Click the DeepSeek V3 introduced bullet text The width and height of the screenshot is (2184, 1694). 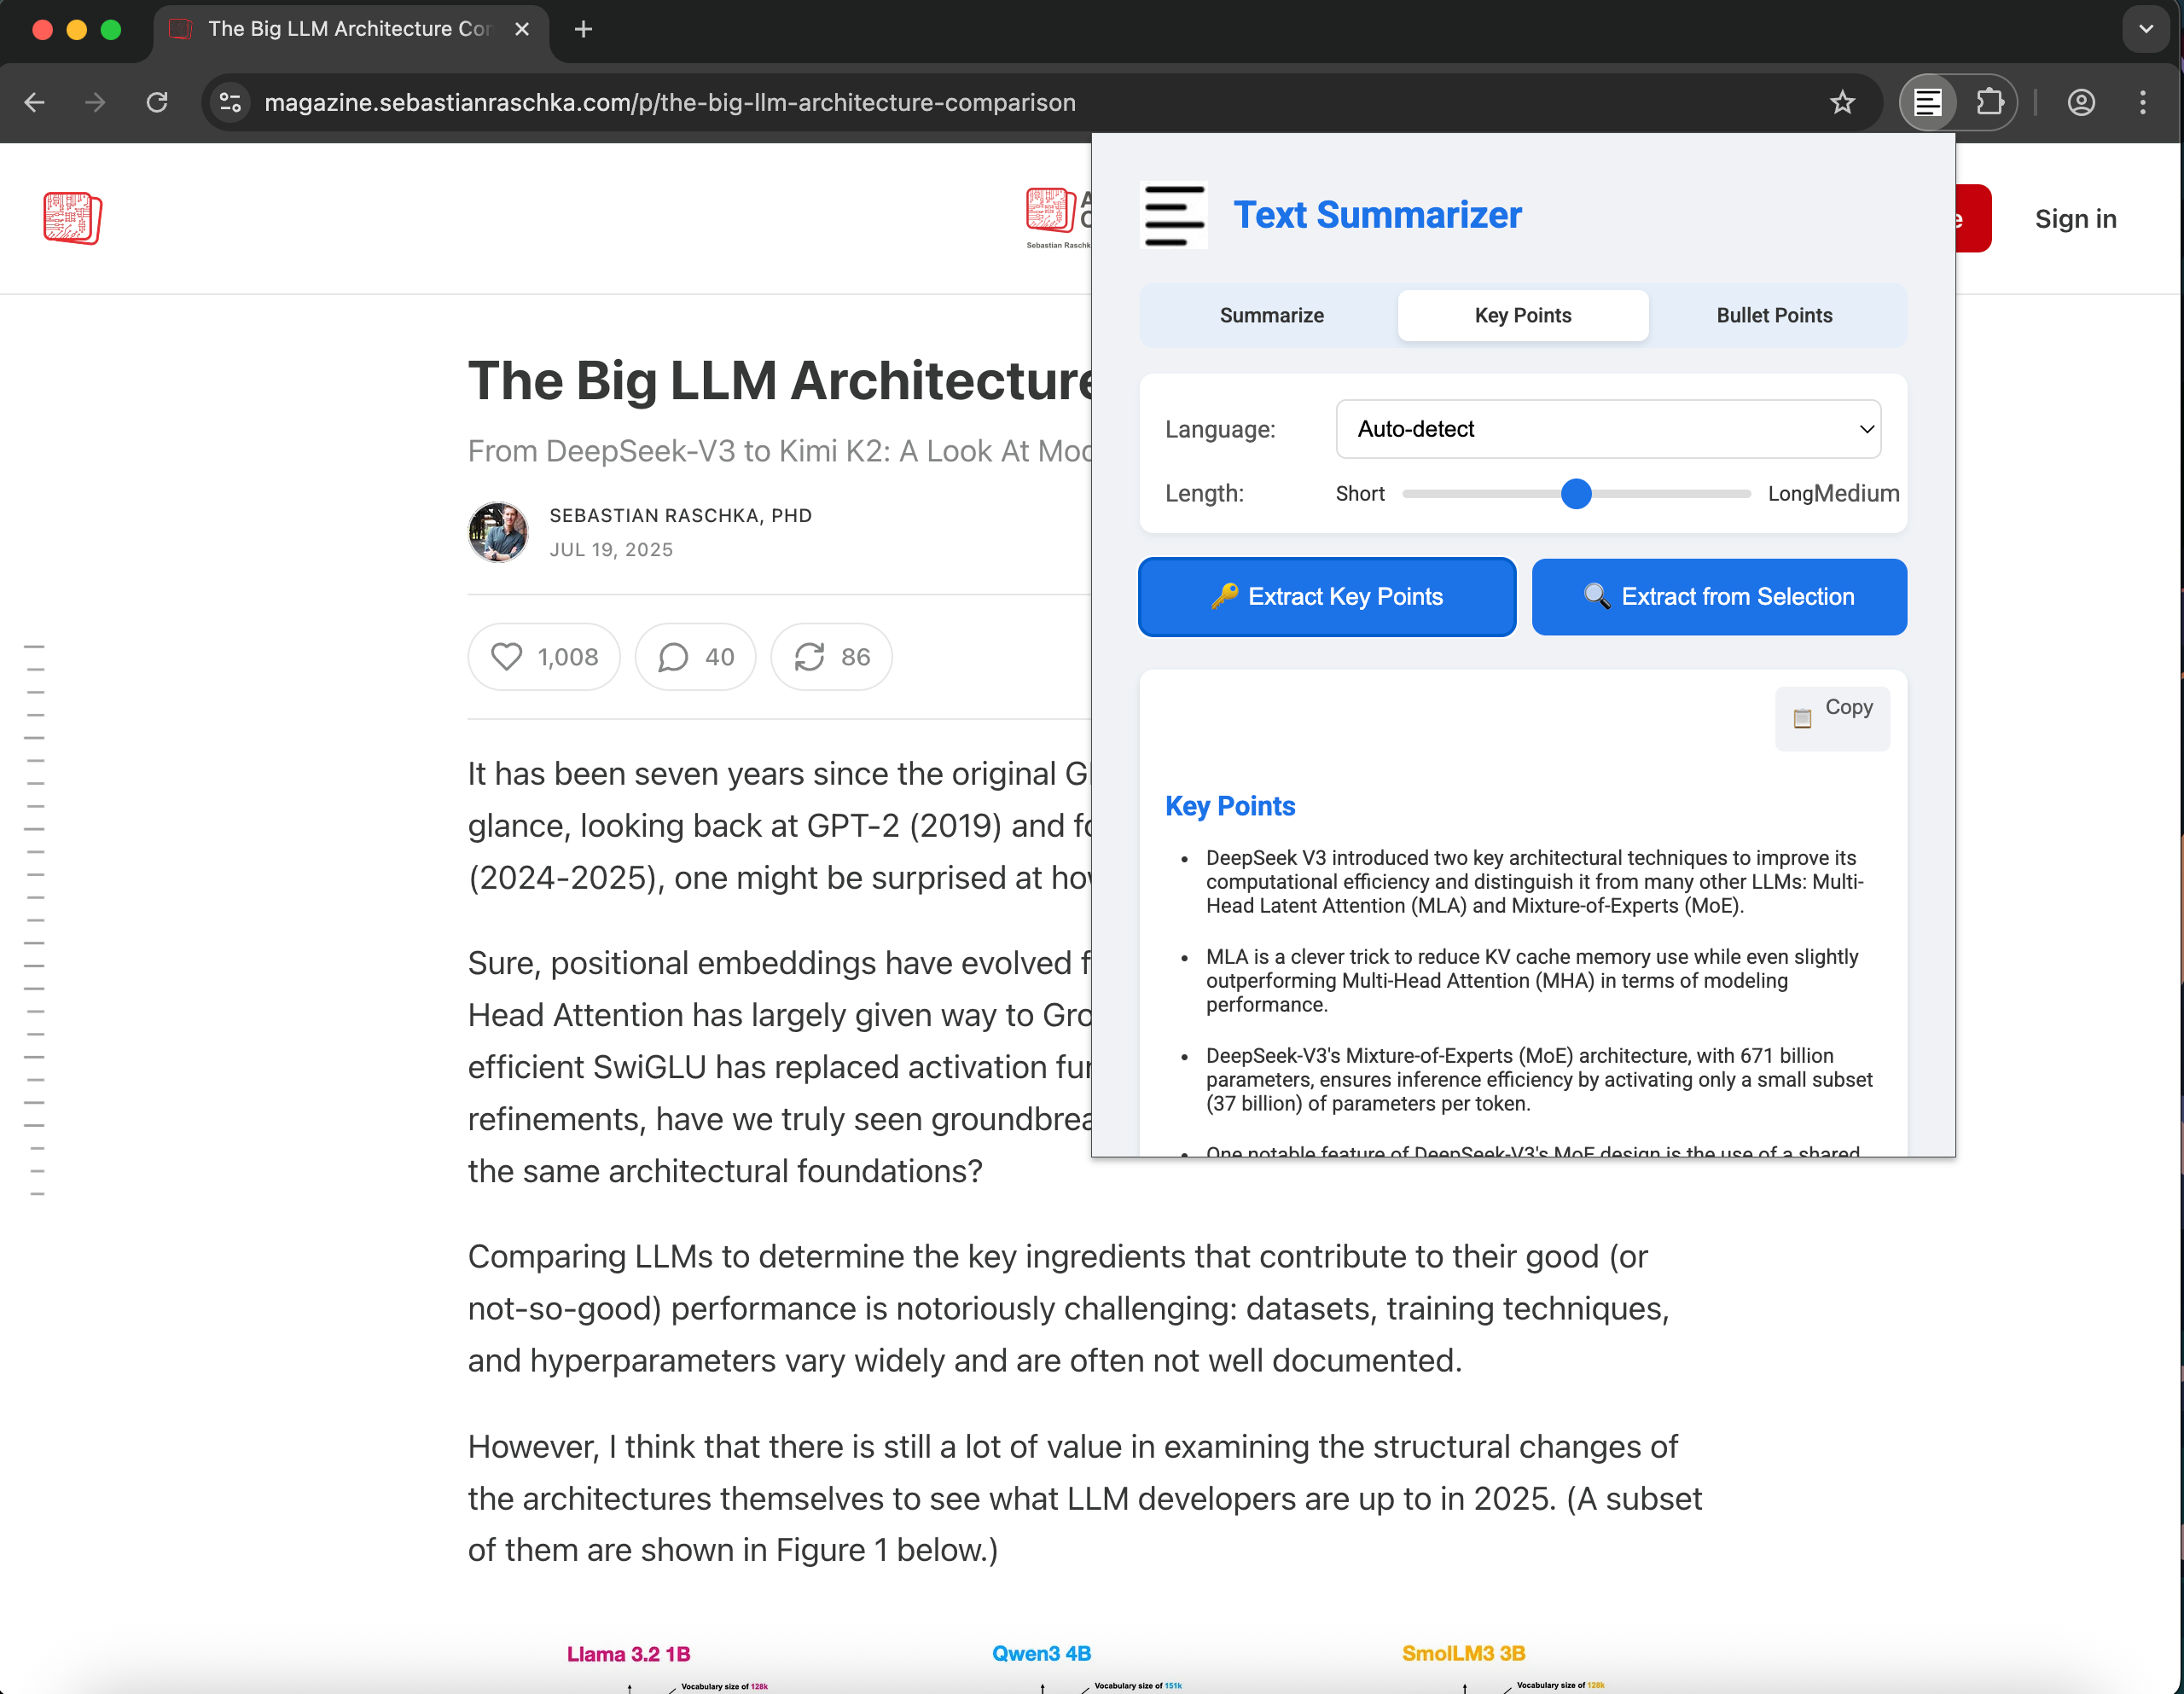tap(1535, 882)
